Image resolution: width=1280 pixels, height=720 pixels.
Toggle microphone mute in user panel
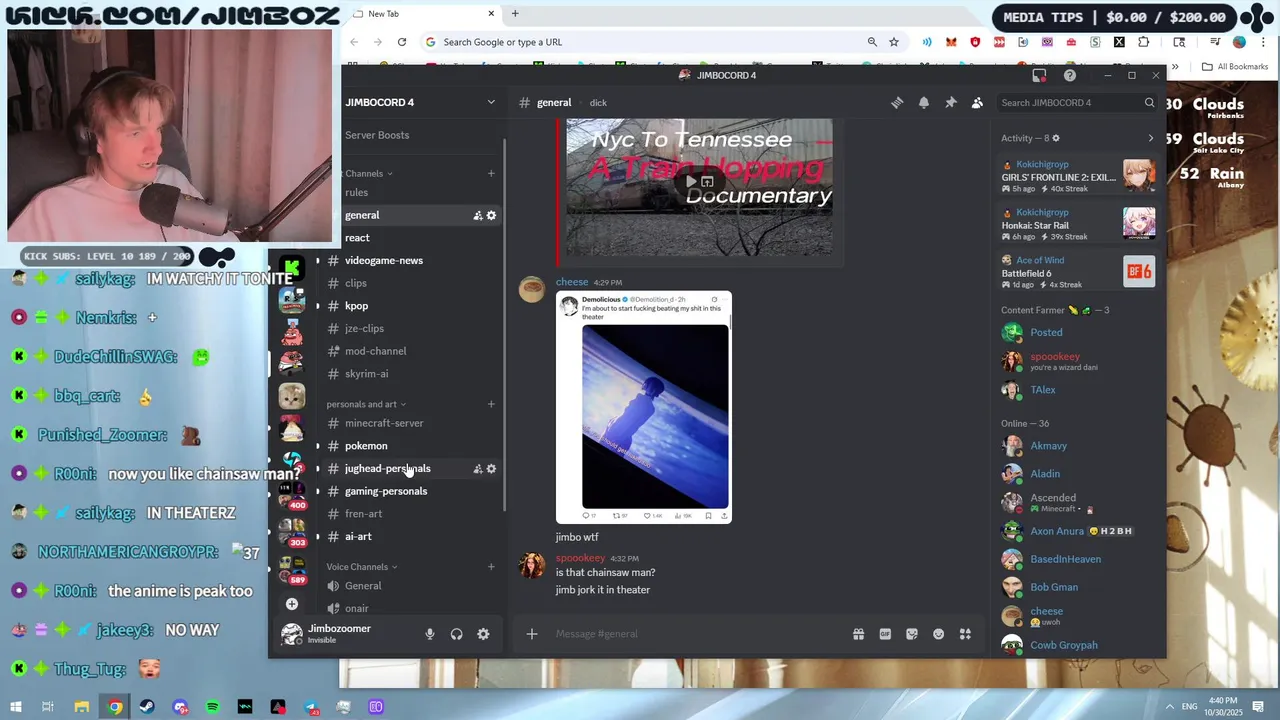tap(430, 634)
